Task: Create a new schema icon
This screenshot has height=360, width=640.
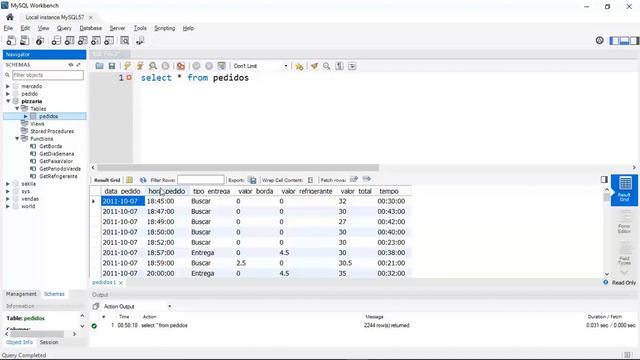Action: coord(56,40)
